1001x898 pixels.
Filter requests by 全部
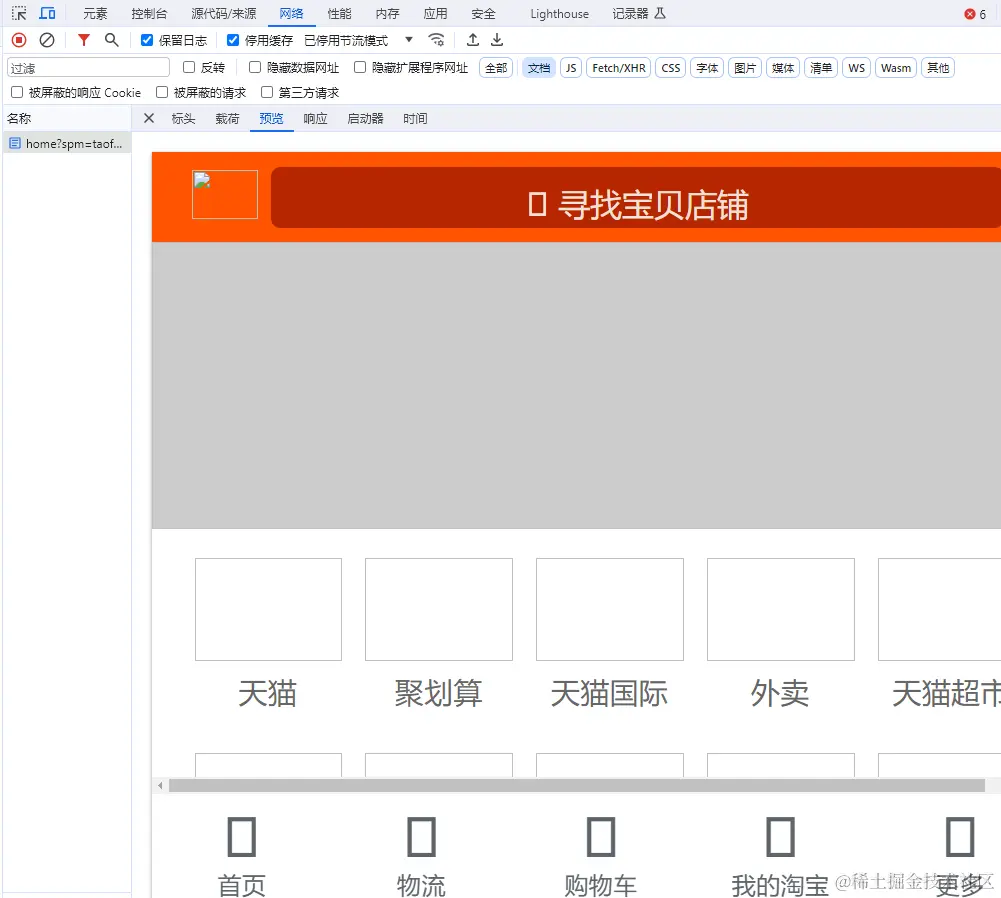tap(496, 68)
